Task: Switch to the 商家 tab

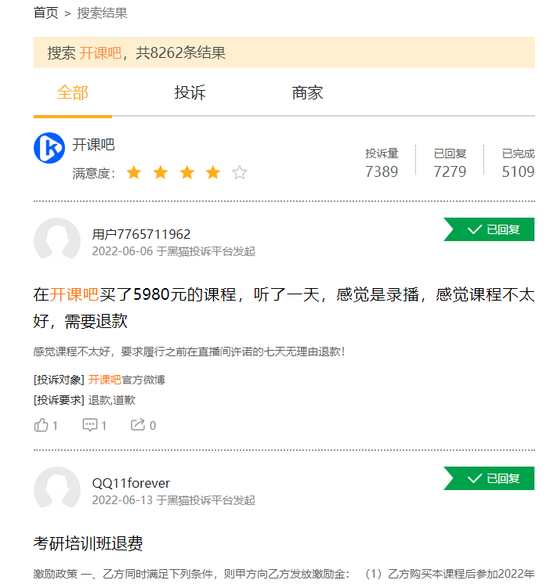Action: pos(307,93)
